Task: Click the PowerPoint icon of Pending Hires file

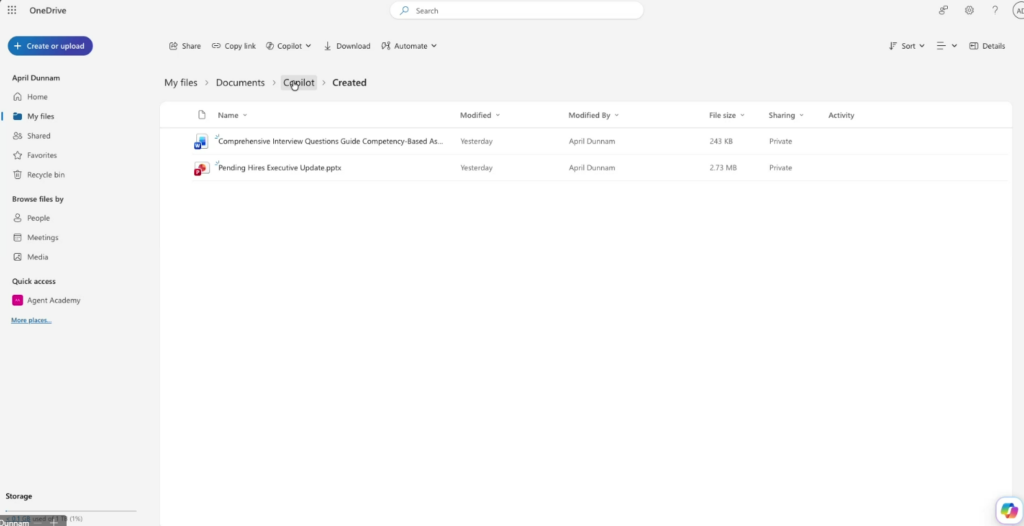Action: click(x=201, y=168)
